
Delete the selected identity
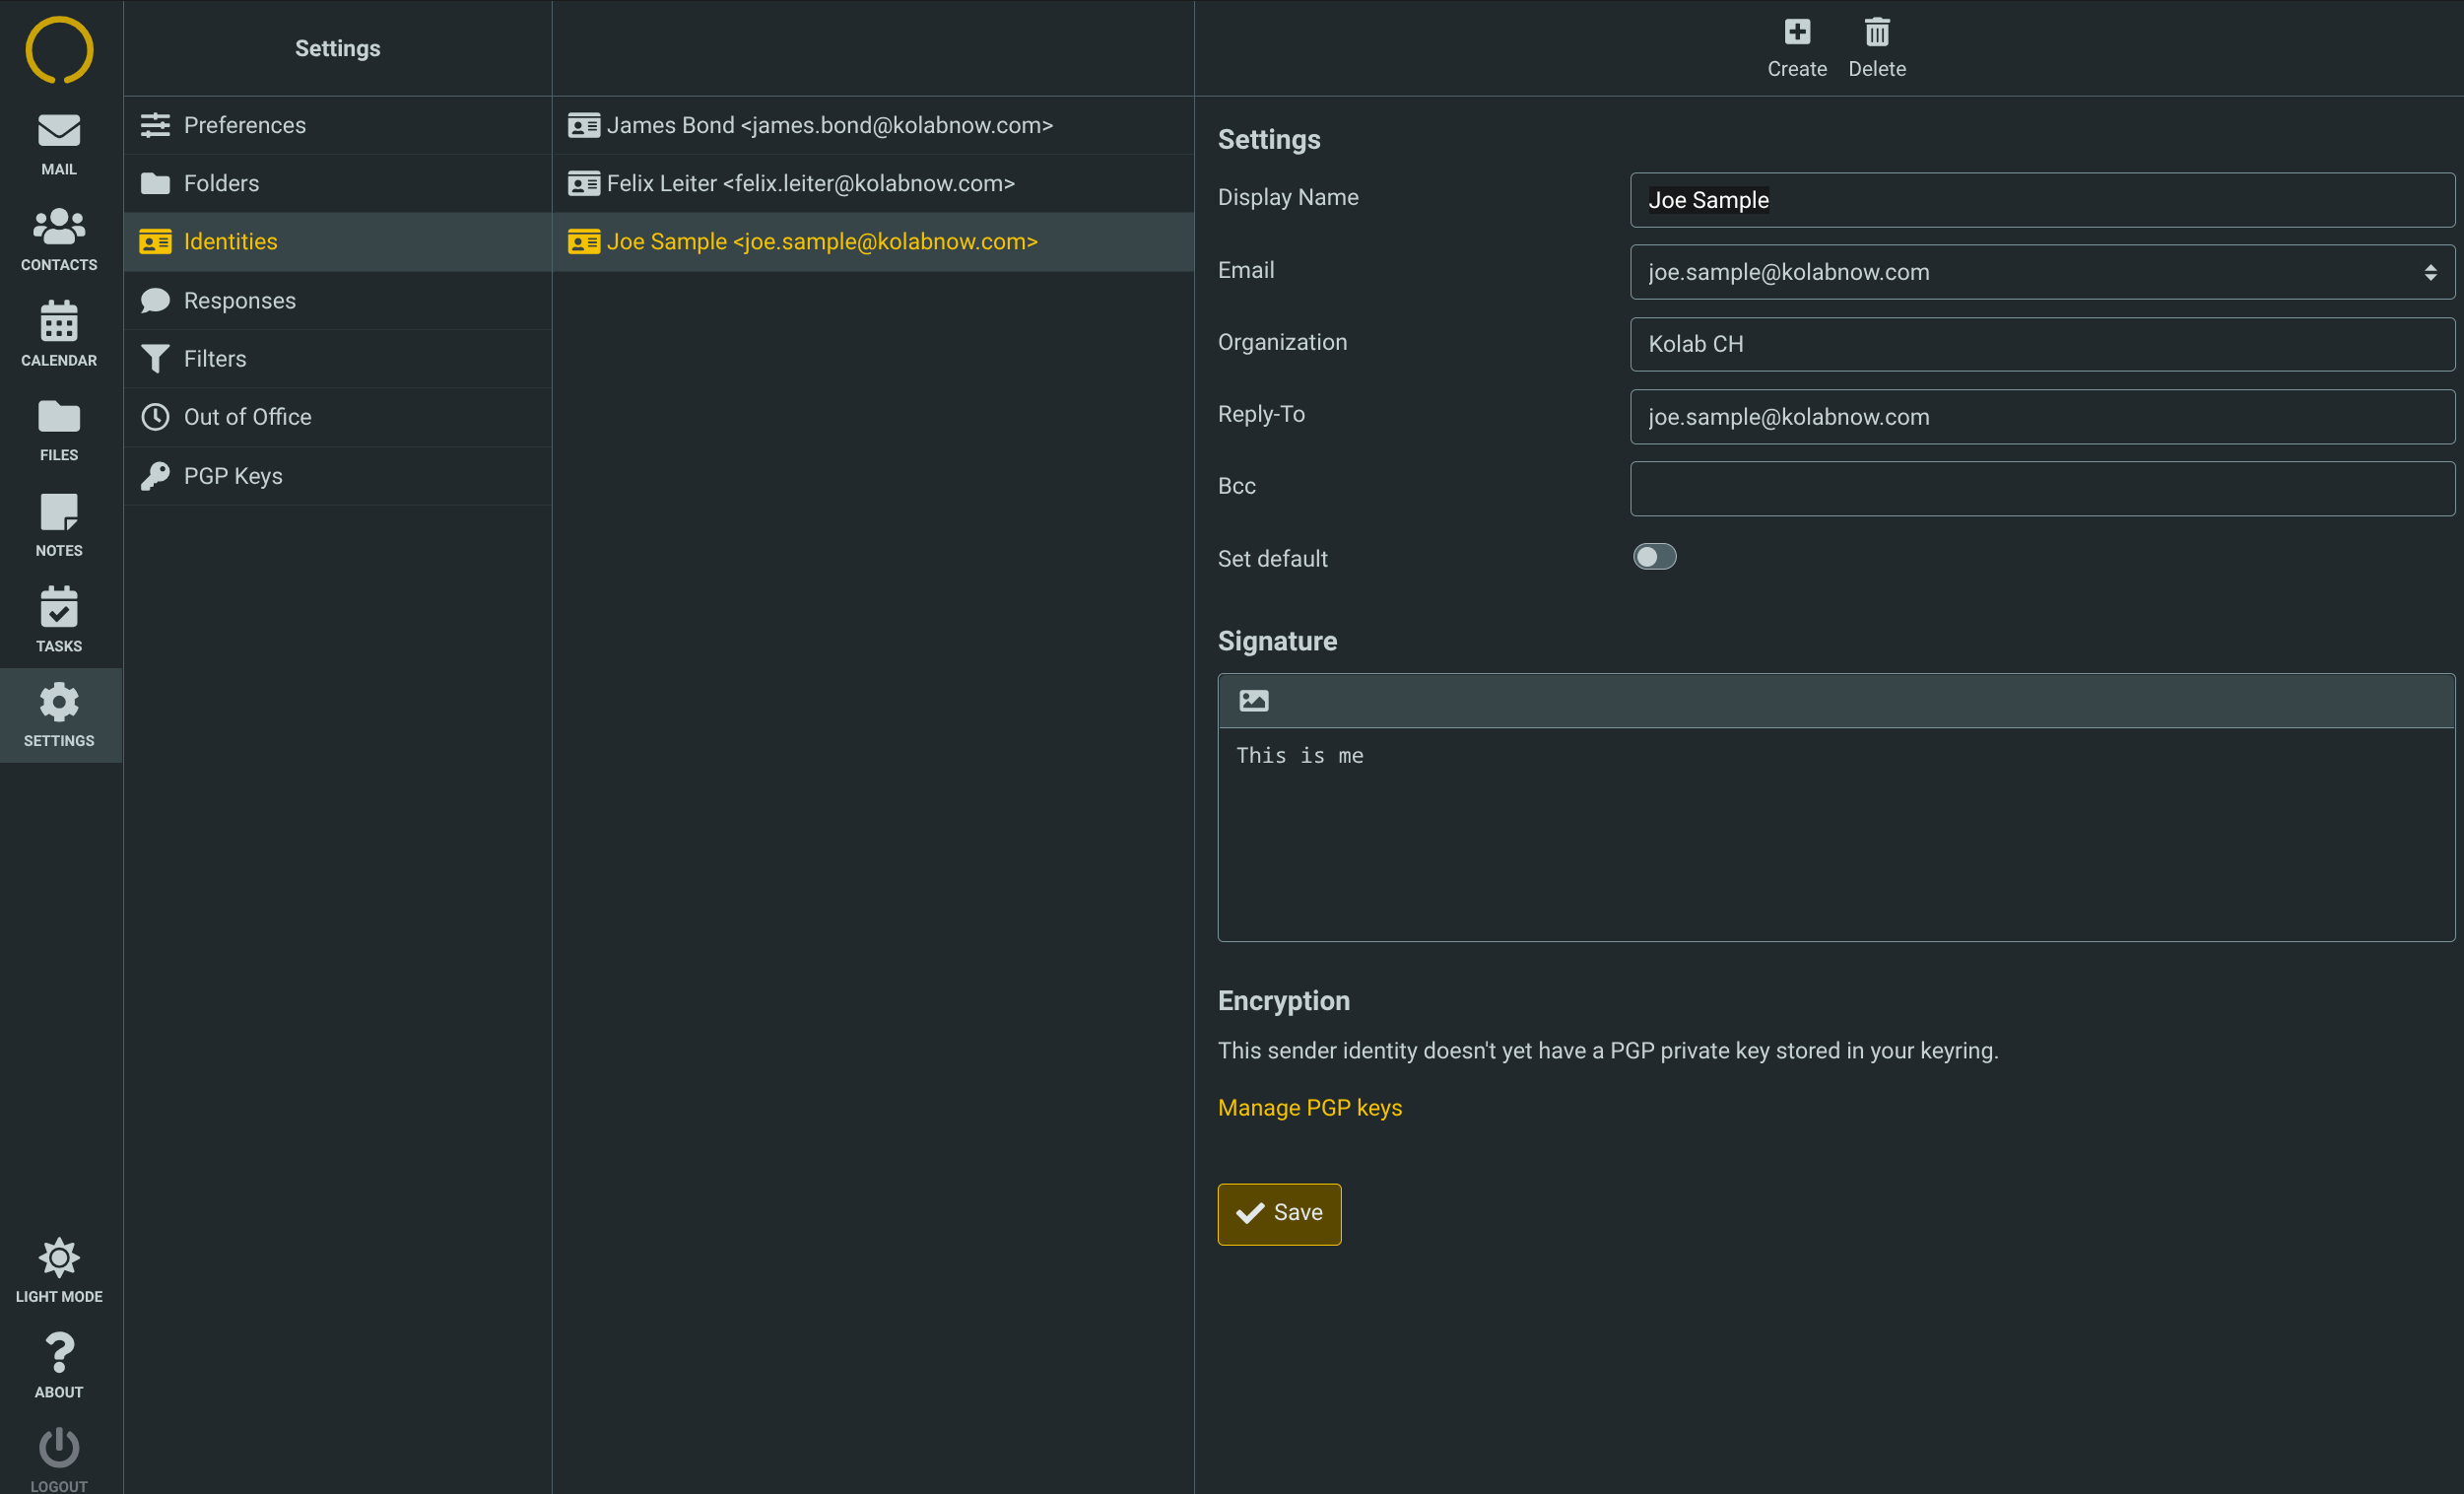(1876, 47)
